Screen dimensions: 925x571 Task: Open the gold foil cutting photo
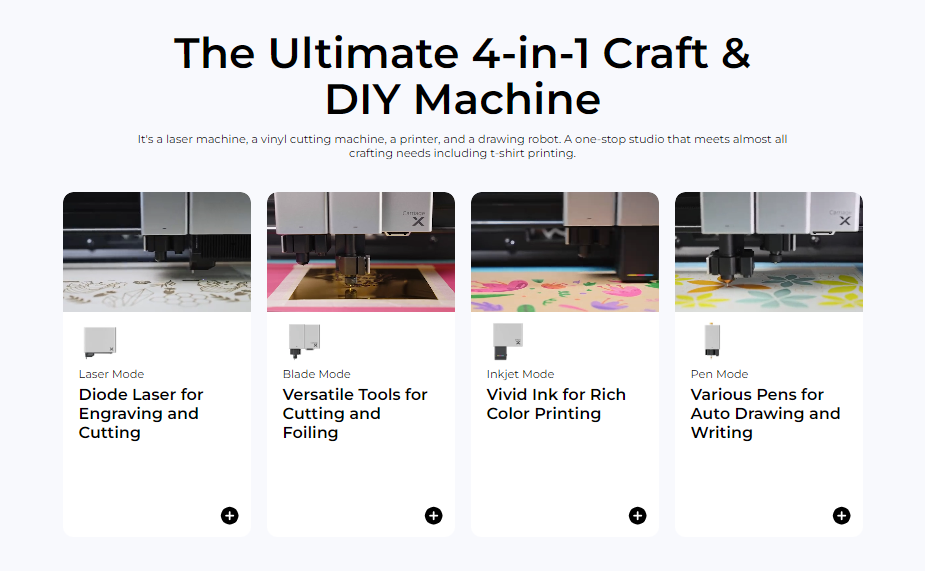pyautogui.click(x=361, y=252)
